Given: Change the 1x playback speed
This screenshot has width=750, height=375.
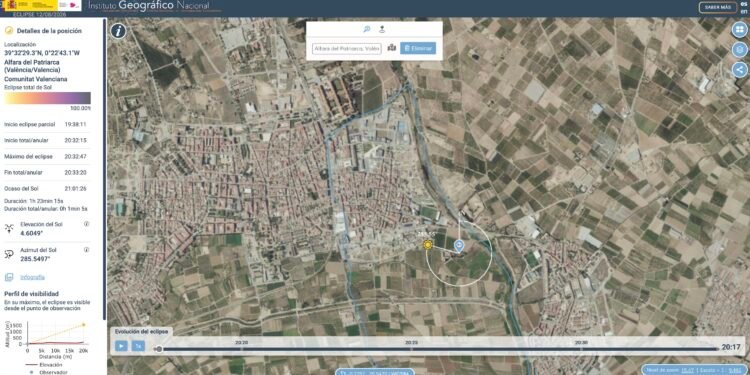Looking at the screenshot, I should tap(138, 346).
